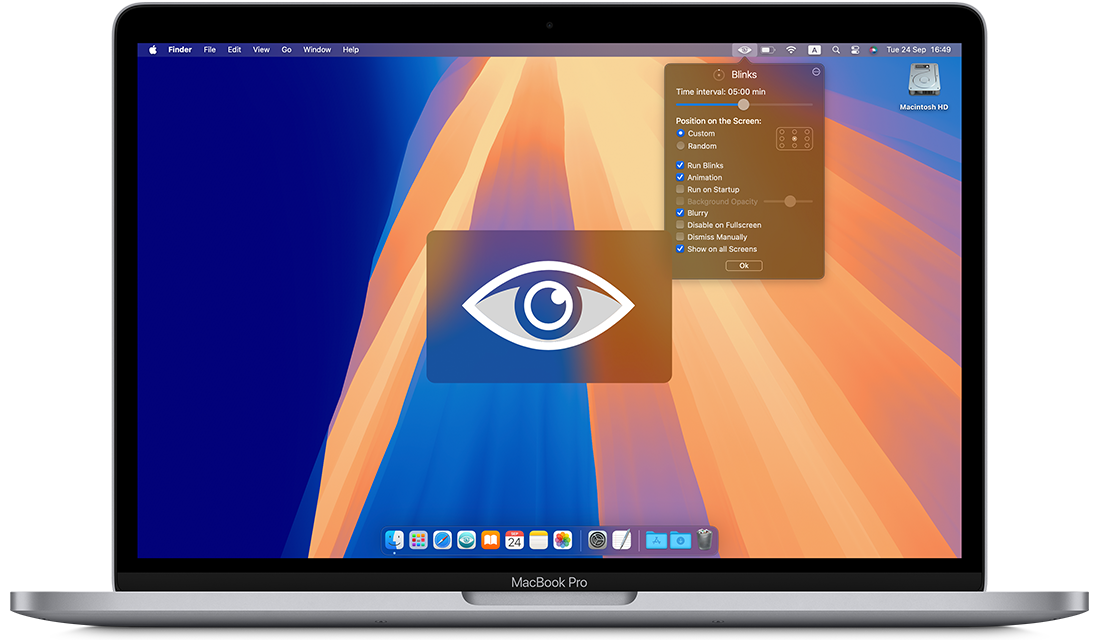Screen dimensions: 1100x640
Task: Click the Blinks eye icon in menu bar
Action: pos(743,49)
